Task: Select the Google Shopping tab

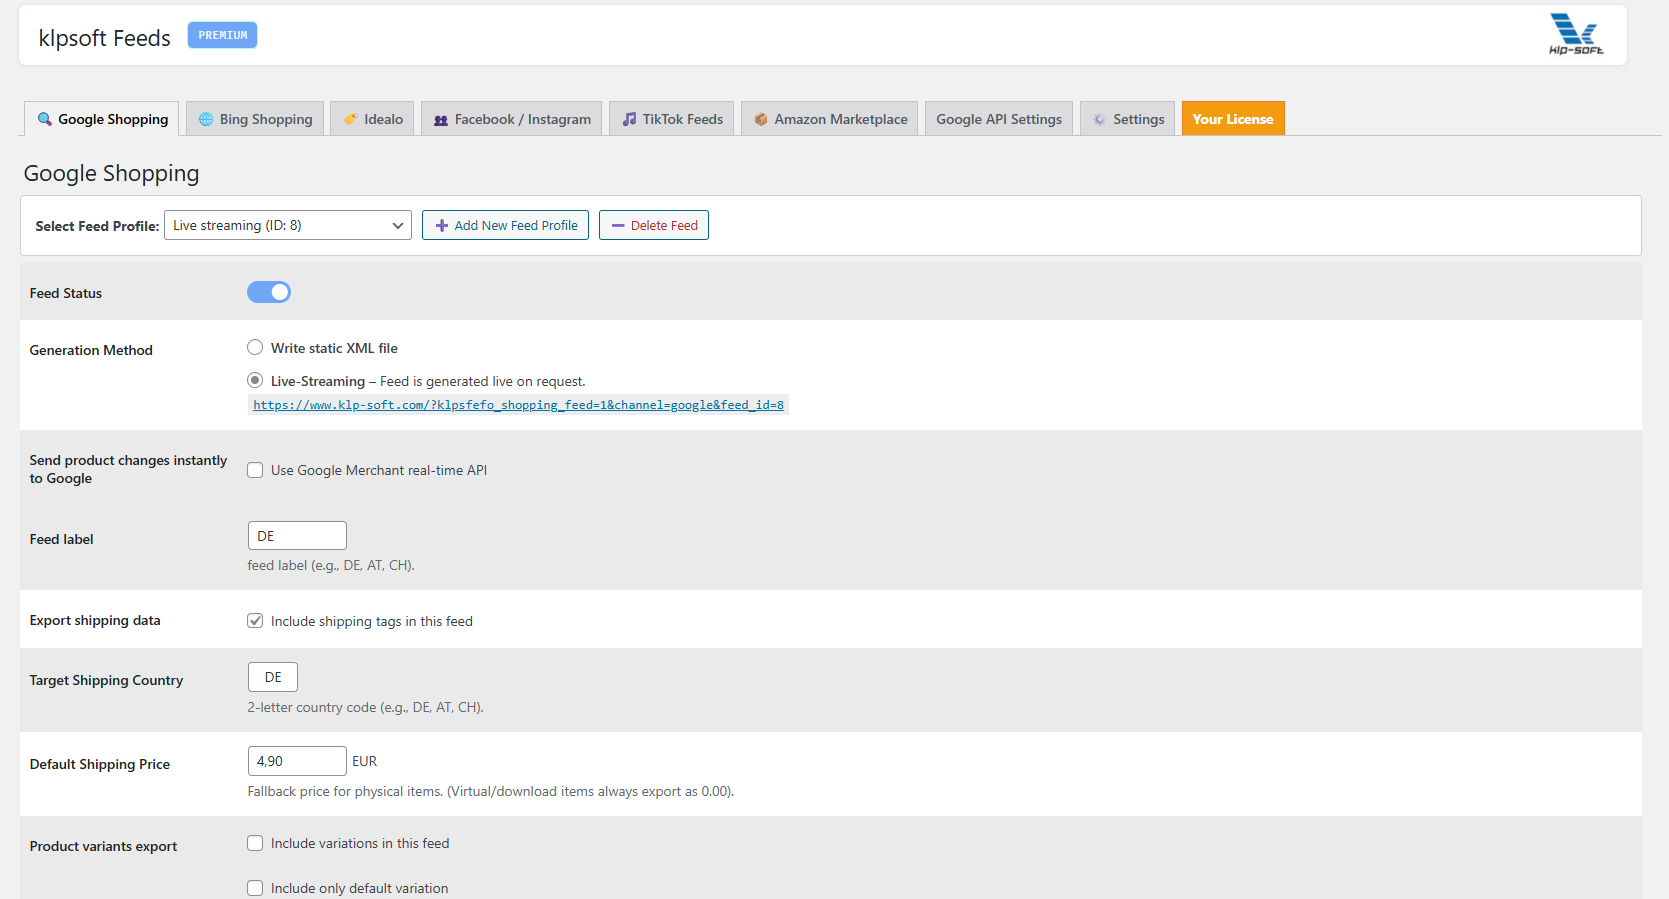Action: pos(102,119)
